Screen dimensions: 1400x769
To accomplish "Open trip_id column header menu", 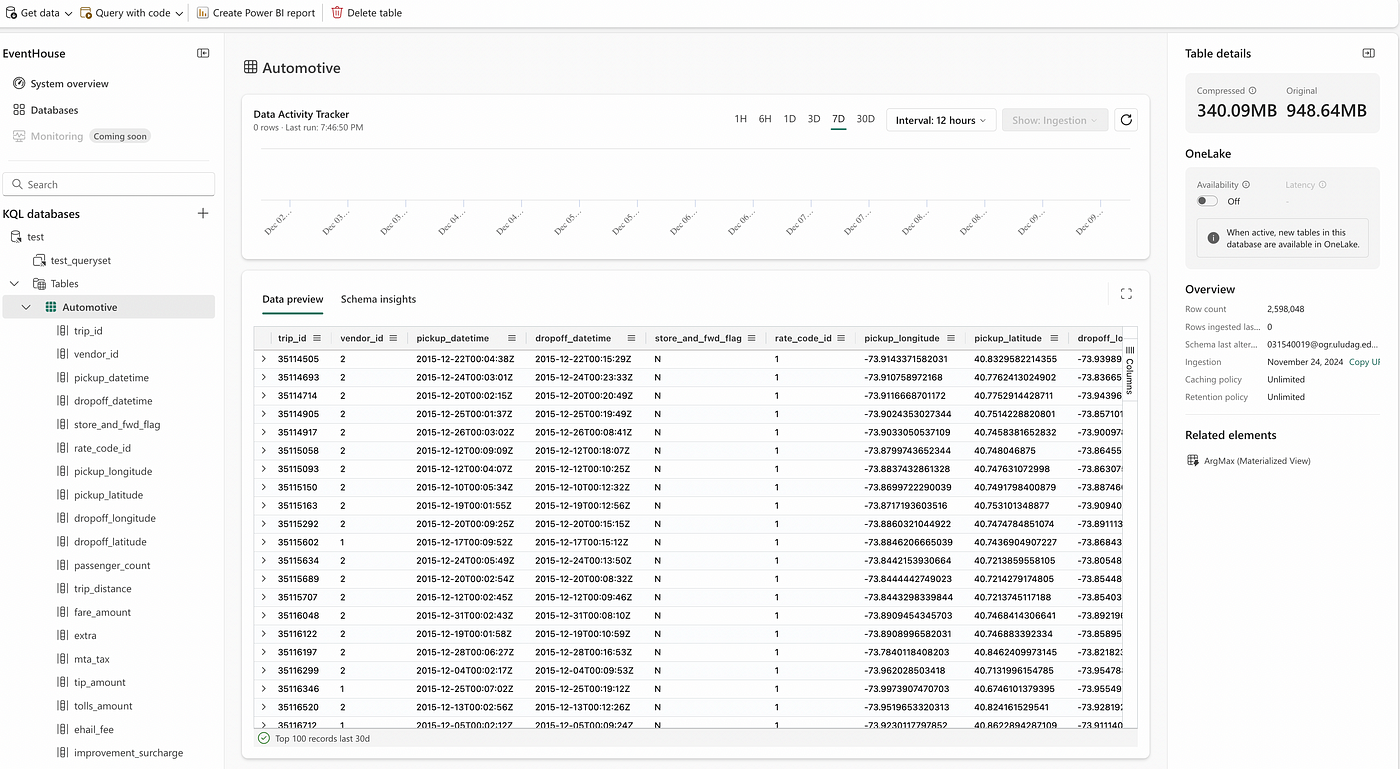I will [317, 338].
